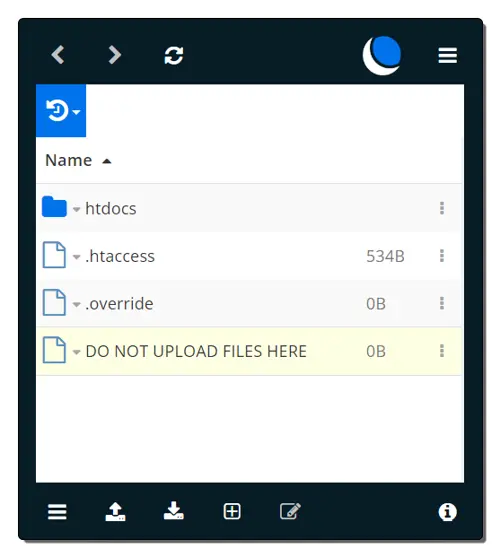Select the .htaccess file name

click(120, 256)
